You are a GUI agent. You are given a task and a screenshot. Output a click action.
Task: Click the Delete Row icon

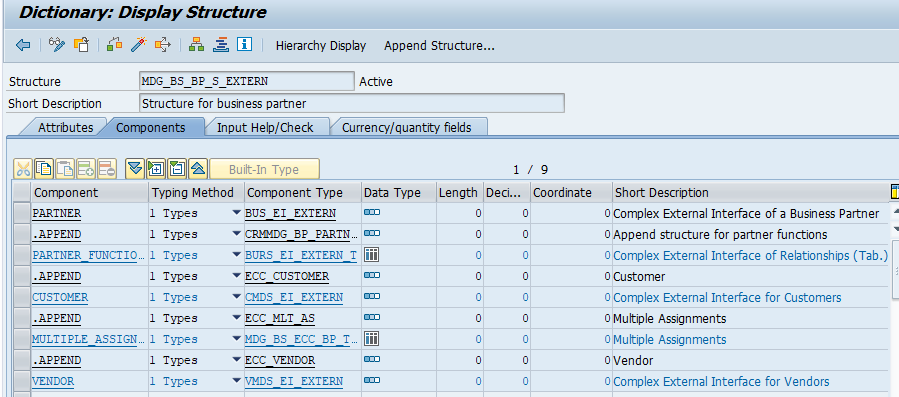pyautogui.click(x=107, y=169)
